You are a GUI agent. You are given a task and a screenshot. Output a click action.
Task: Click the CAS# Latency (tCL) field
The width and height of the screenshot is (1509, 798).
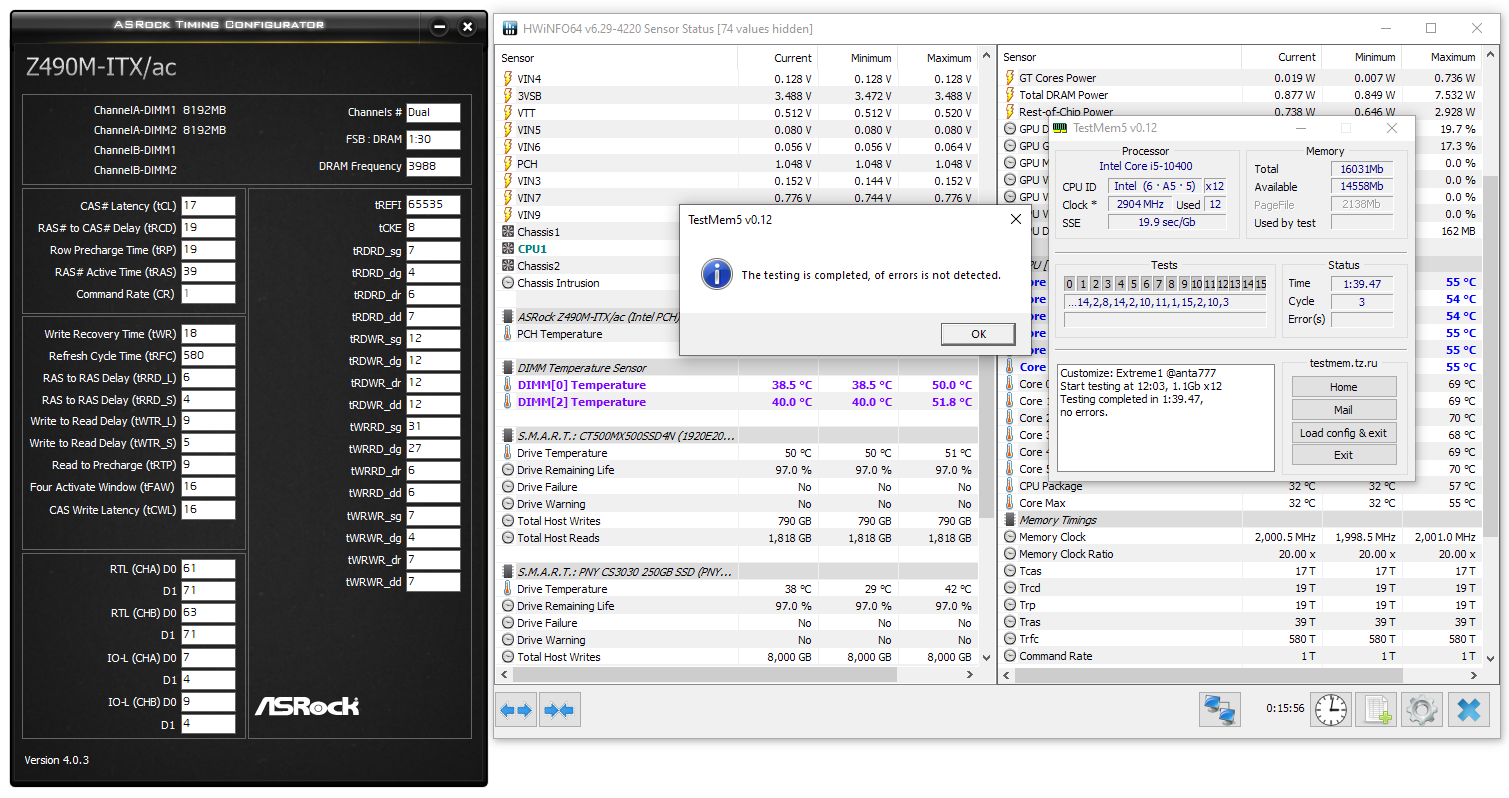click(x=208, y=206)
